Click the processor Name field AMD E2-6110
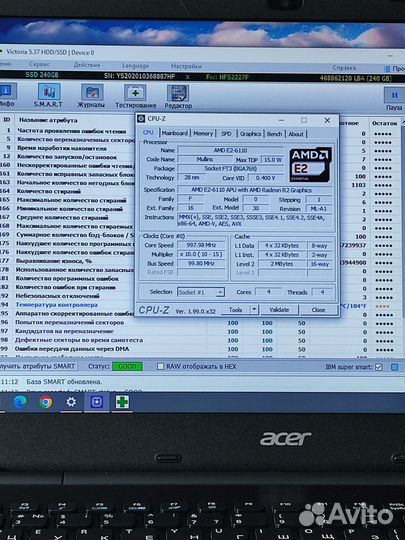 (230, 150)
